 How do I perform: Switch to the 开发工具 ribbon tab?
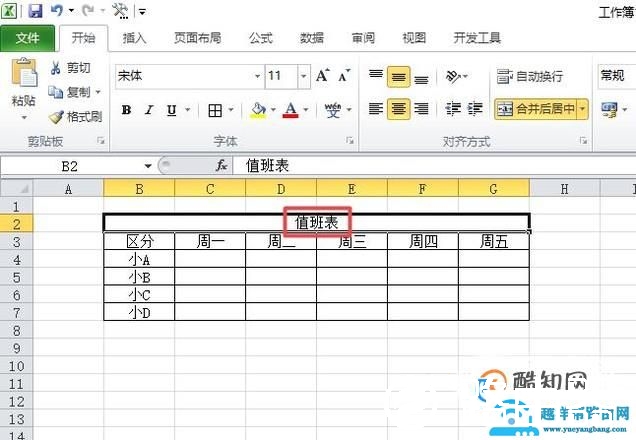click(477, 38)
